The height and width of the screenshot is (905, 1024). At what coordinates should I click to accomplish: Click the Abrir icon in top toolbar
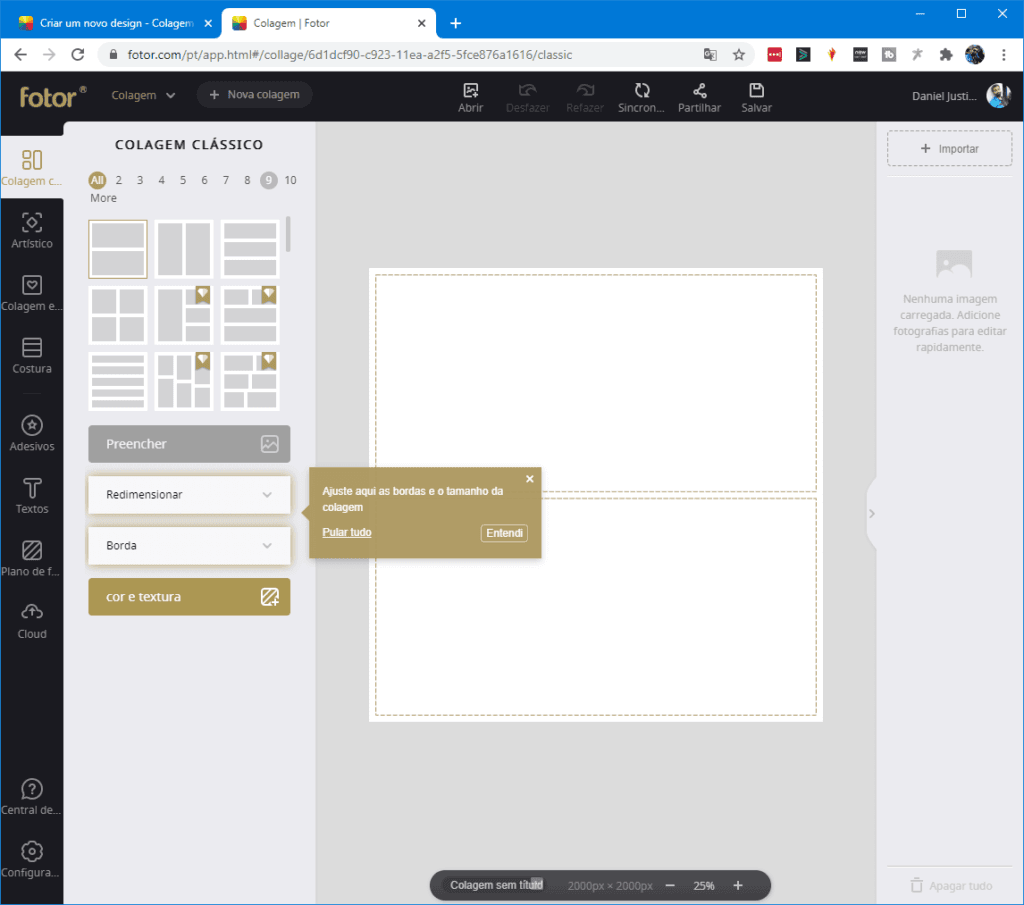tap(471, 91)
